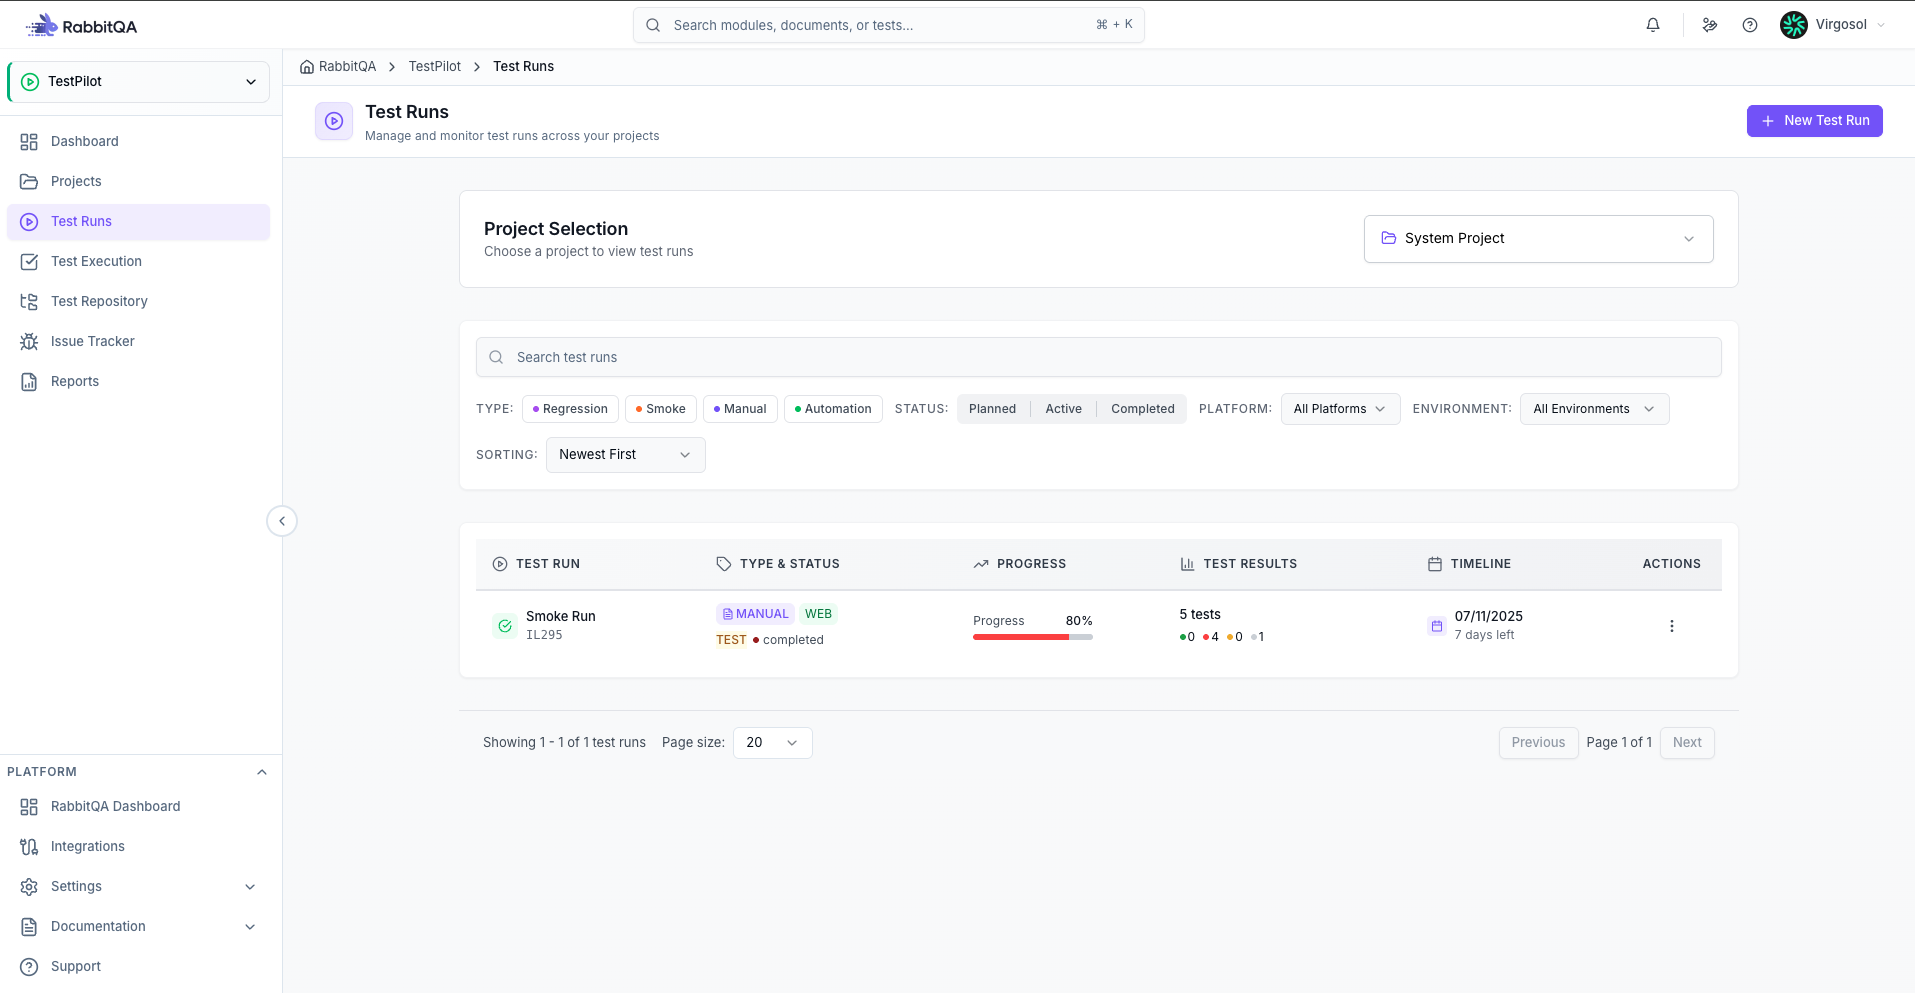The width and height of the screenshot is (1915, 993).
Task: Click the Test Repository tree icon
Action: pos(29,302)
